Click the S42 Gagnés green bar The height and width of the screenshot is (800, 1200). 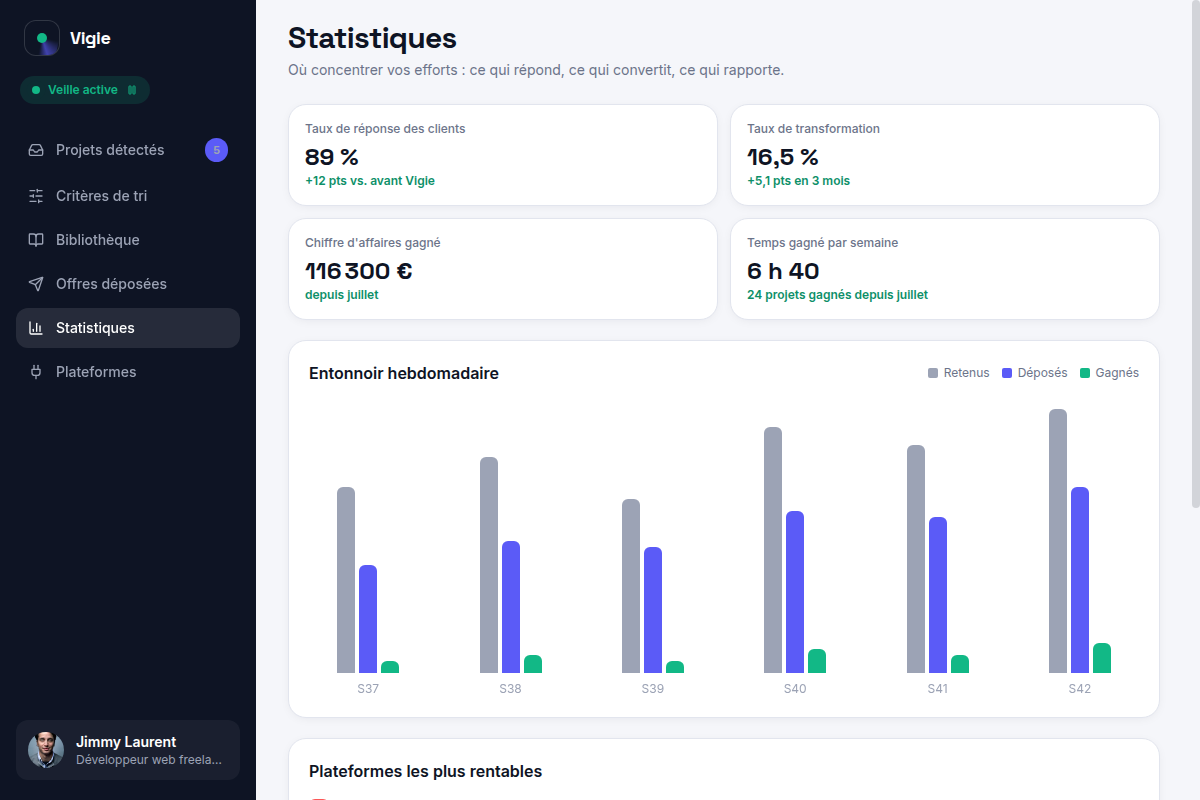(x=1102, y=658)
